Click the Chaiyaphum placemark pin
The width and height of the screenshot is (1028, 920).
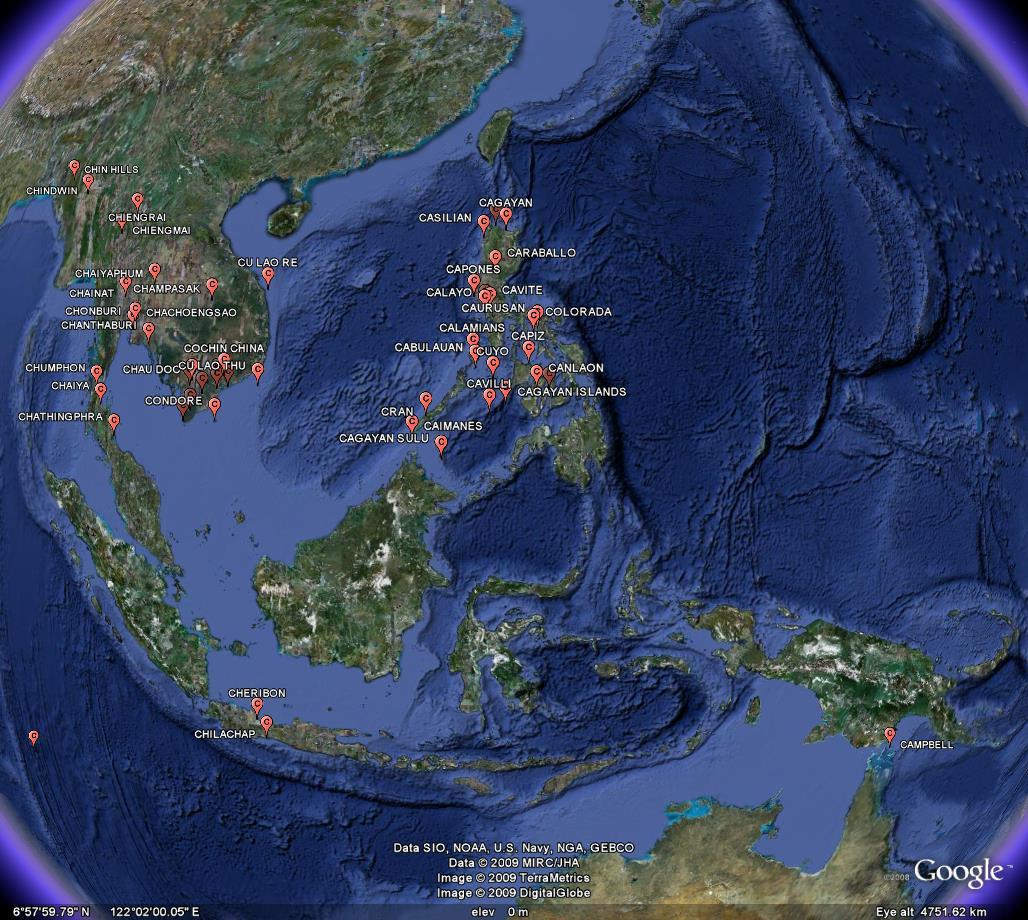tap(154, 271)
